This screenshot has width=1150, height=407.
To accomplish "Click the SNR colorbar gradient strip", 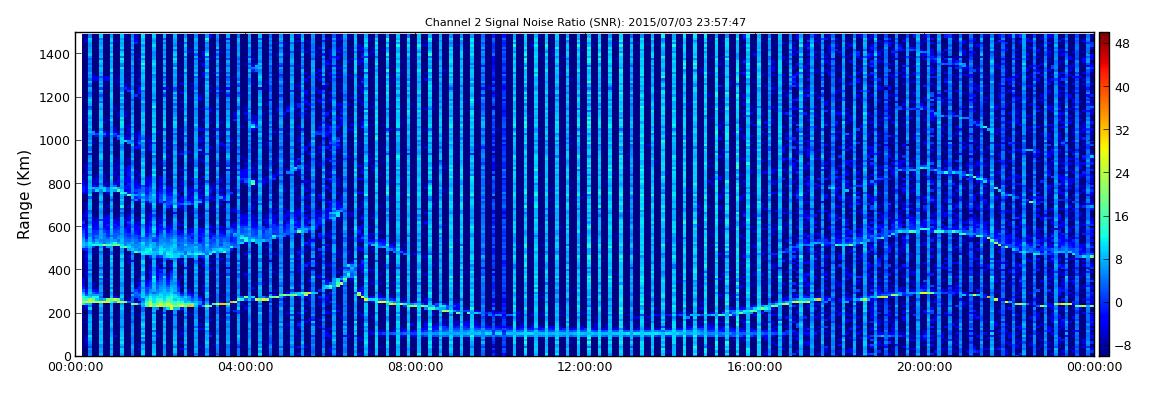I will (x=1104, y=194).
